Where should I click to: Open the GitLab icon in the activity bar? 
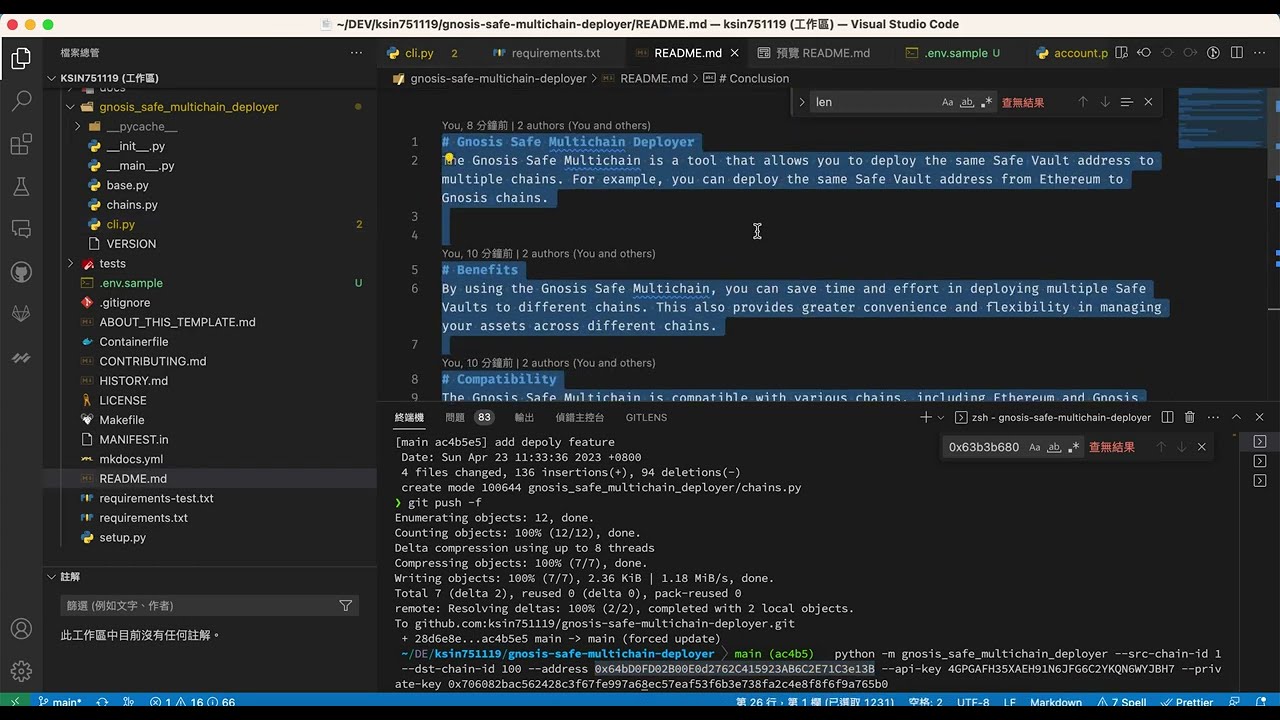click(x=21, y=314)
